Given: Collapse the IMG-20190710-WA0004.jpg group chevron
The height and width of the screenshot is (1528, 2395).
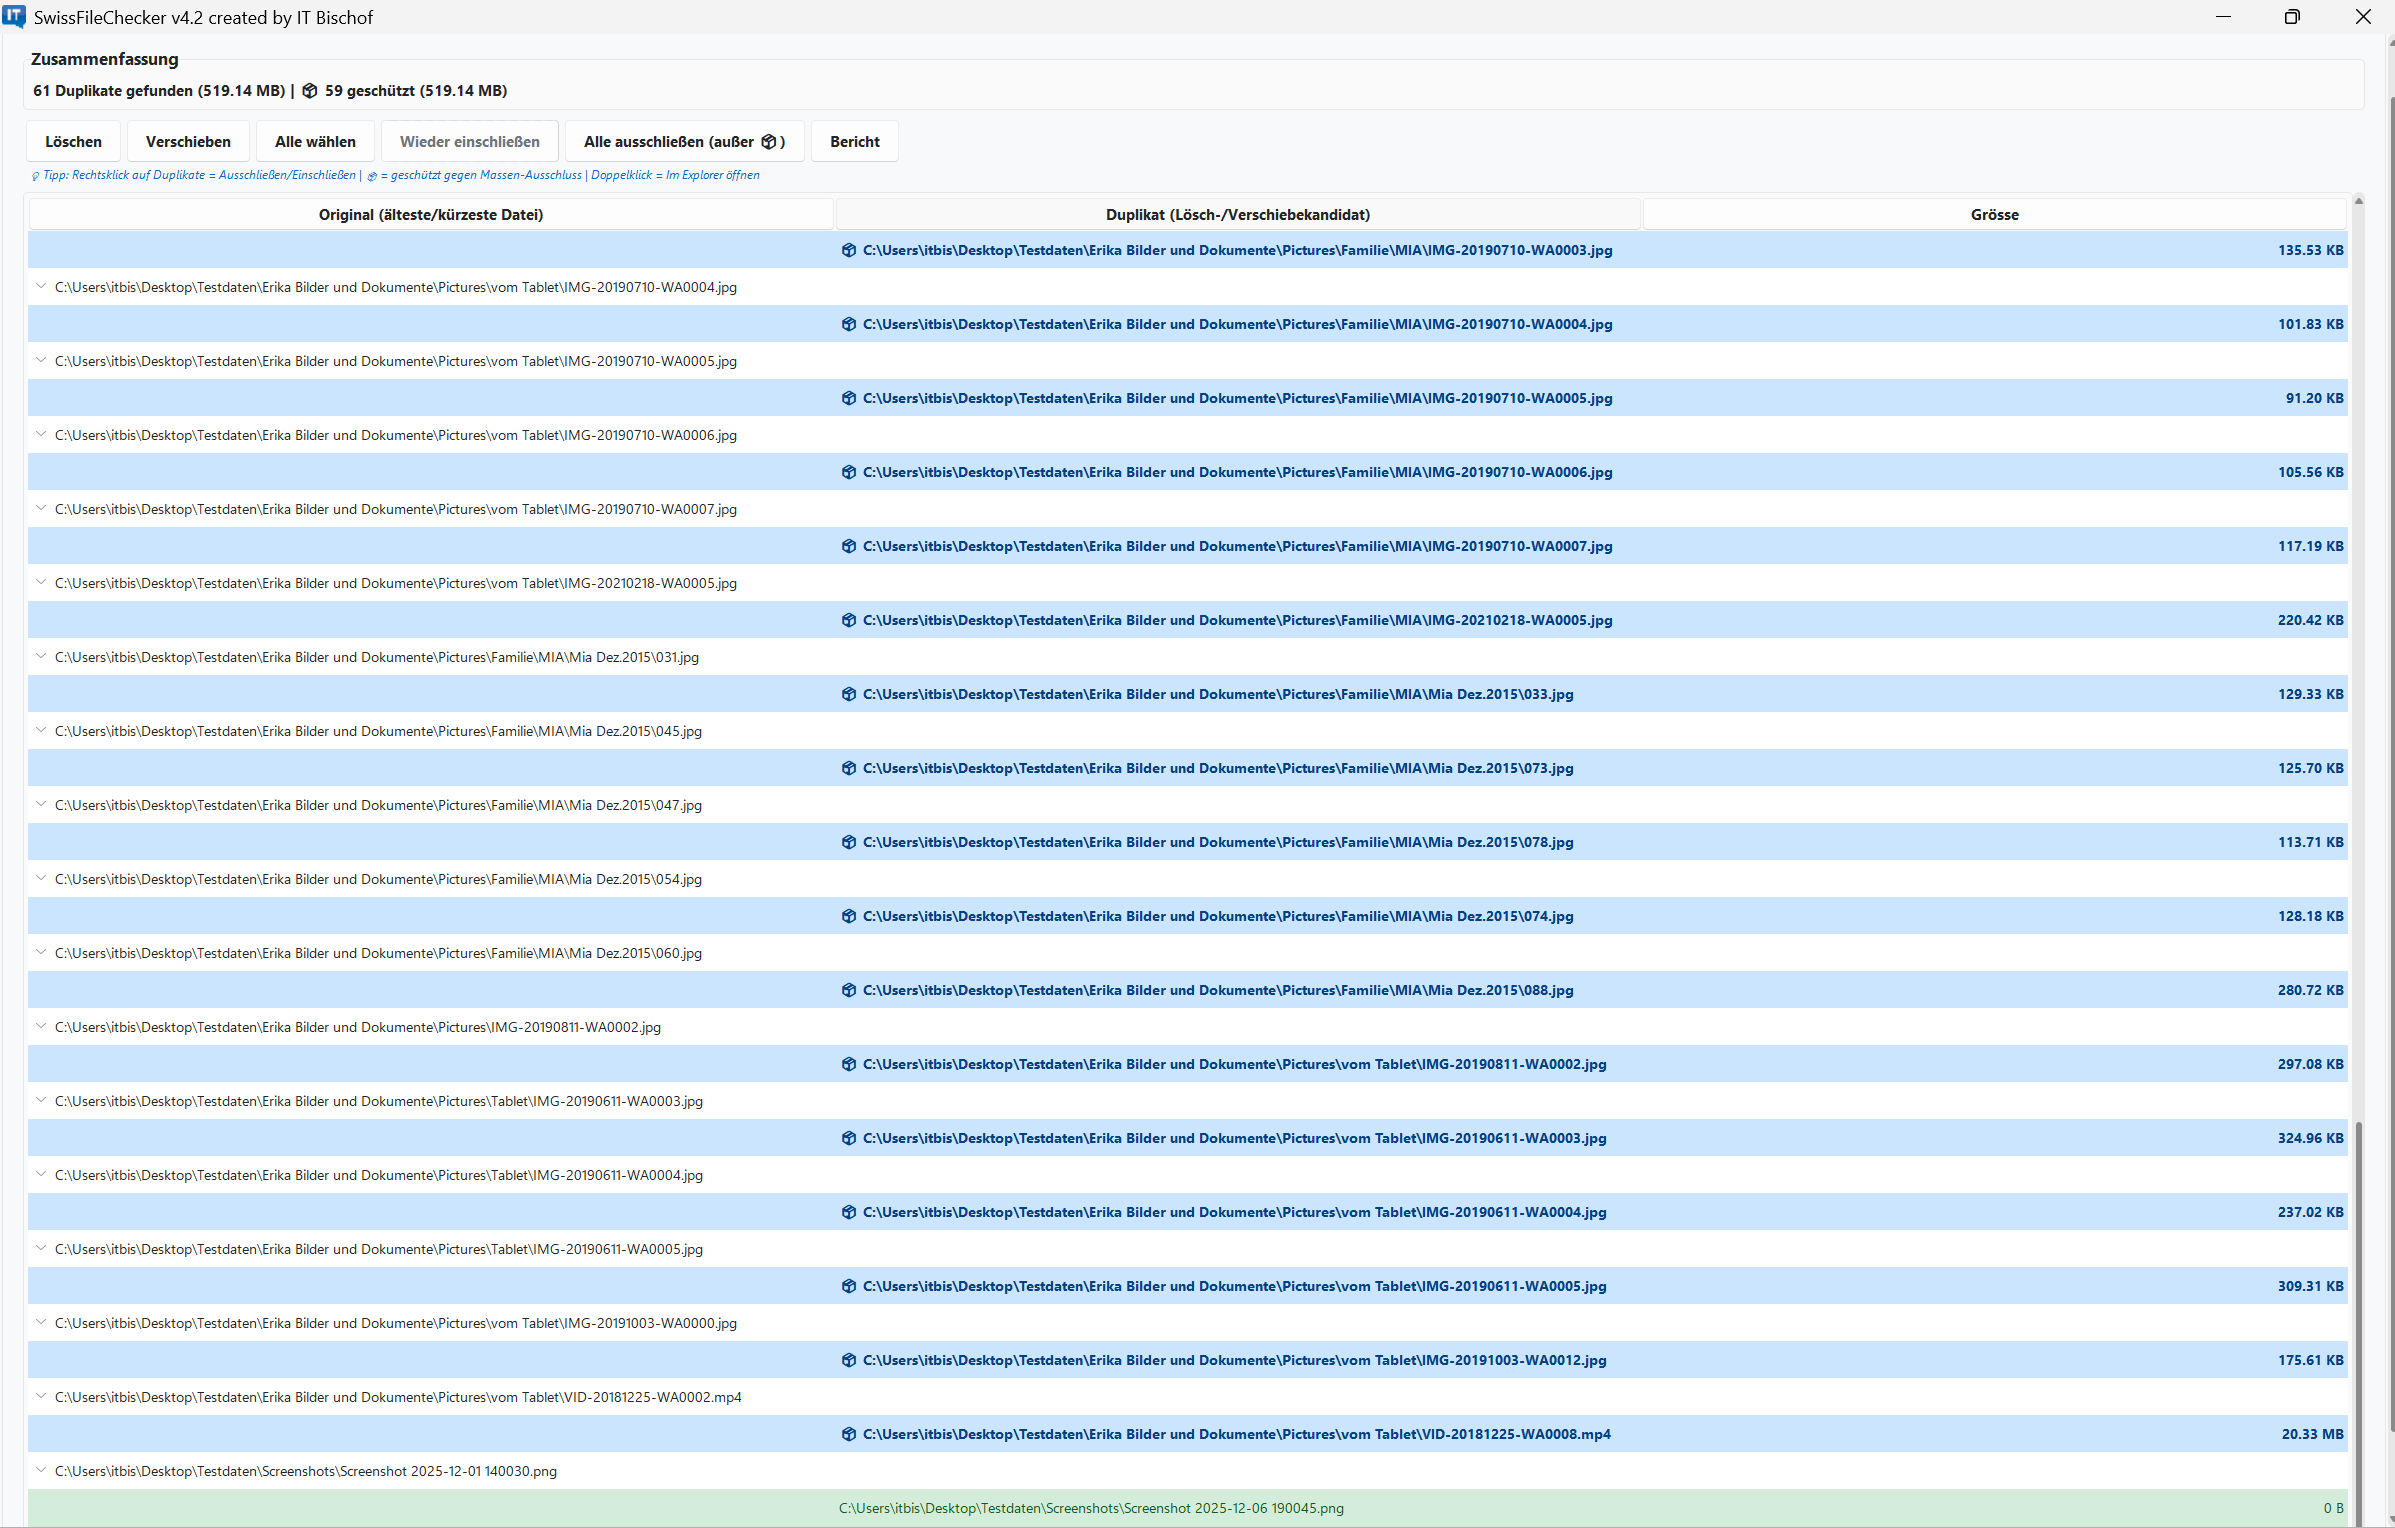Looking at the screenshot, I should point(41,286).
